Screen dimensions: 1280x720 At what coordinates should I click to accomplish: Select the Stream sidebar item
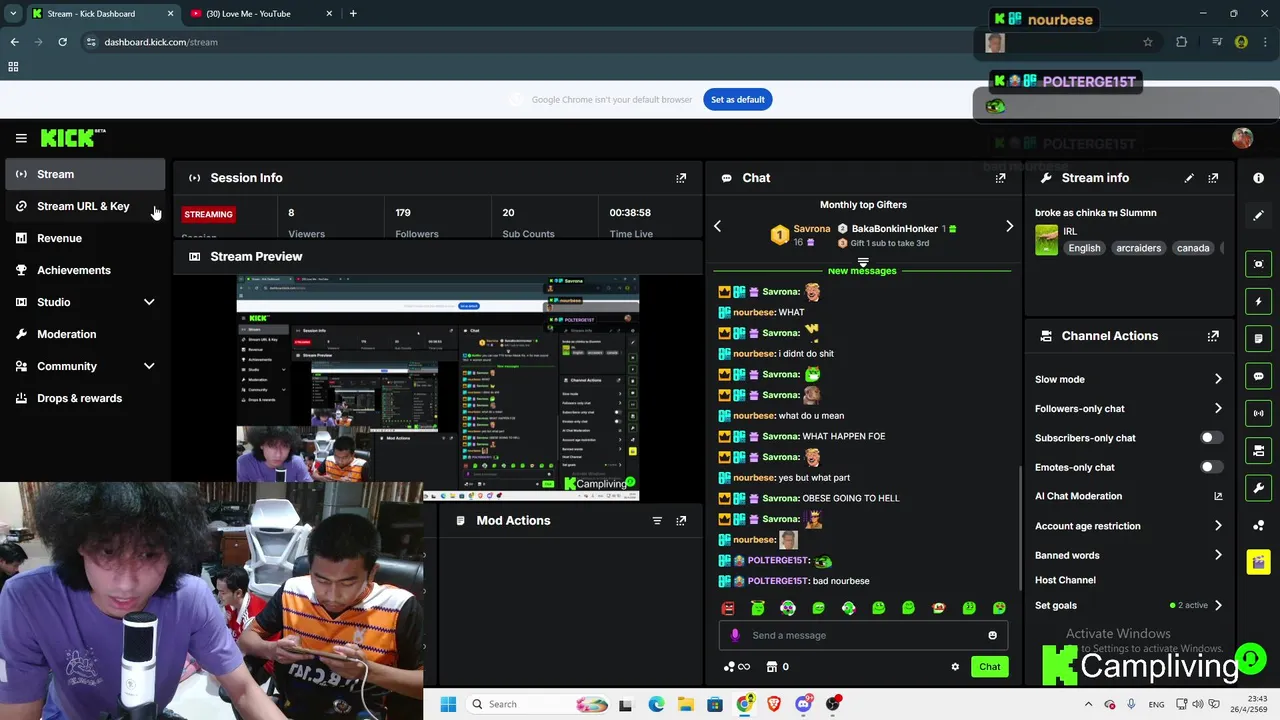85,174
